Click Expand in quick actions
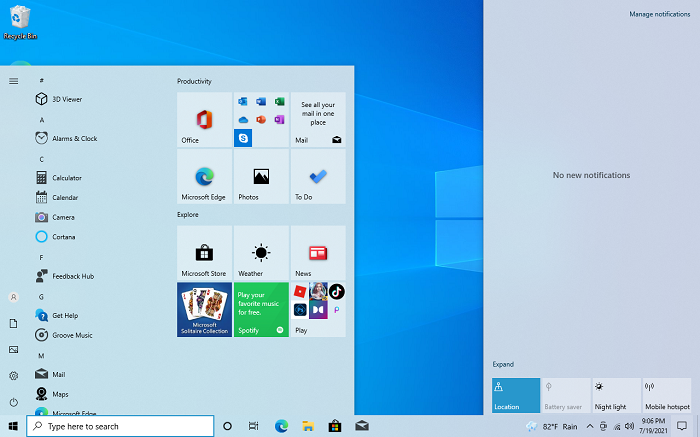Viewport: 700px width, 437px height. point(503,364)
